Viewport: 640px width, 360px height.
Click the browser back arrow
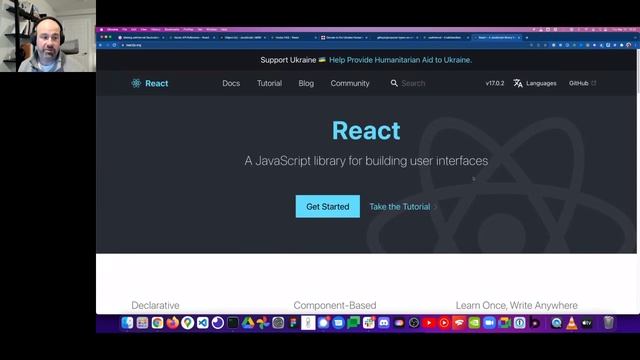100,45
